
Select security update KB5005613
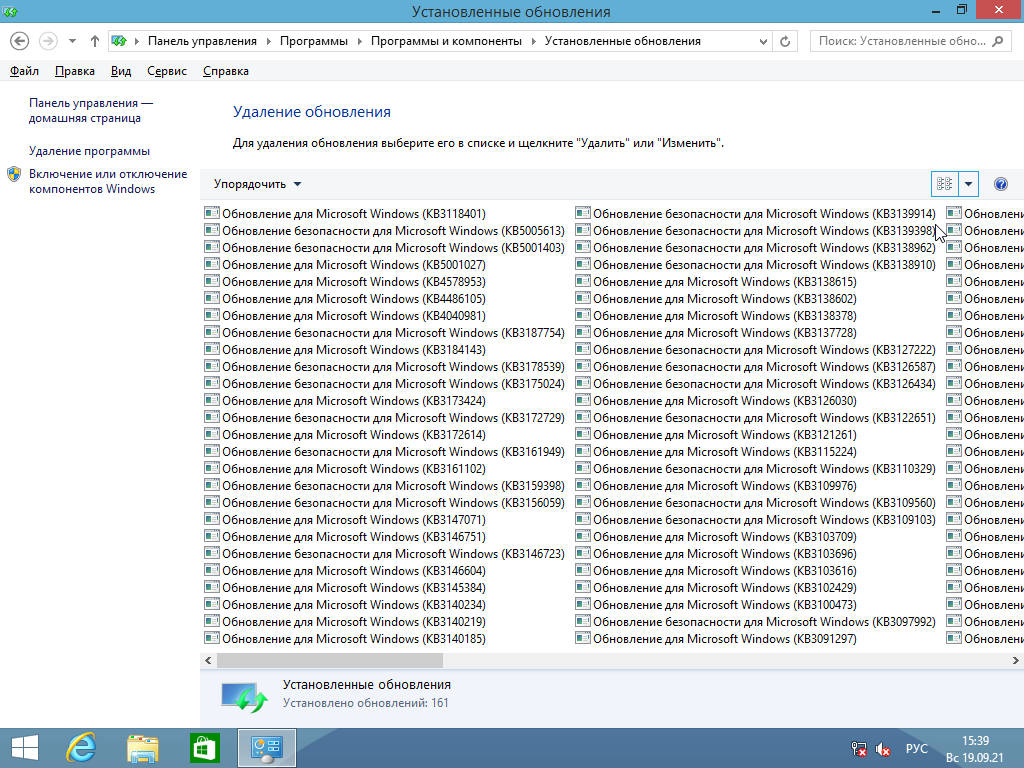pos(385,231)
